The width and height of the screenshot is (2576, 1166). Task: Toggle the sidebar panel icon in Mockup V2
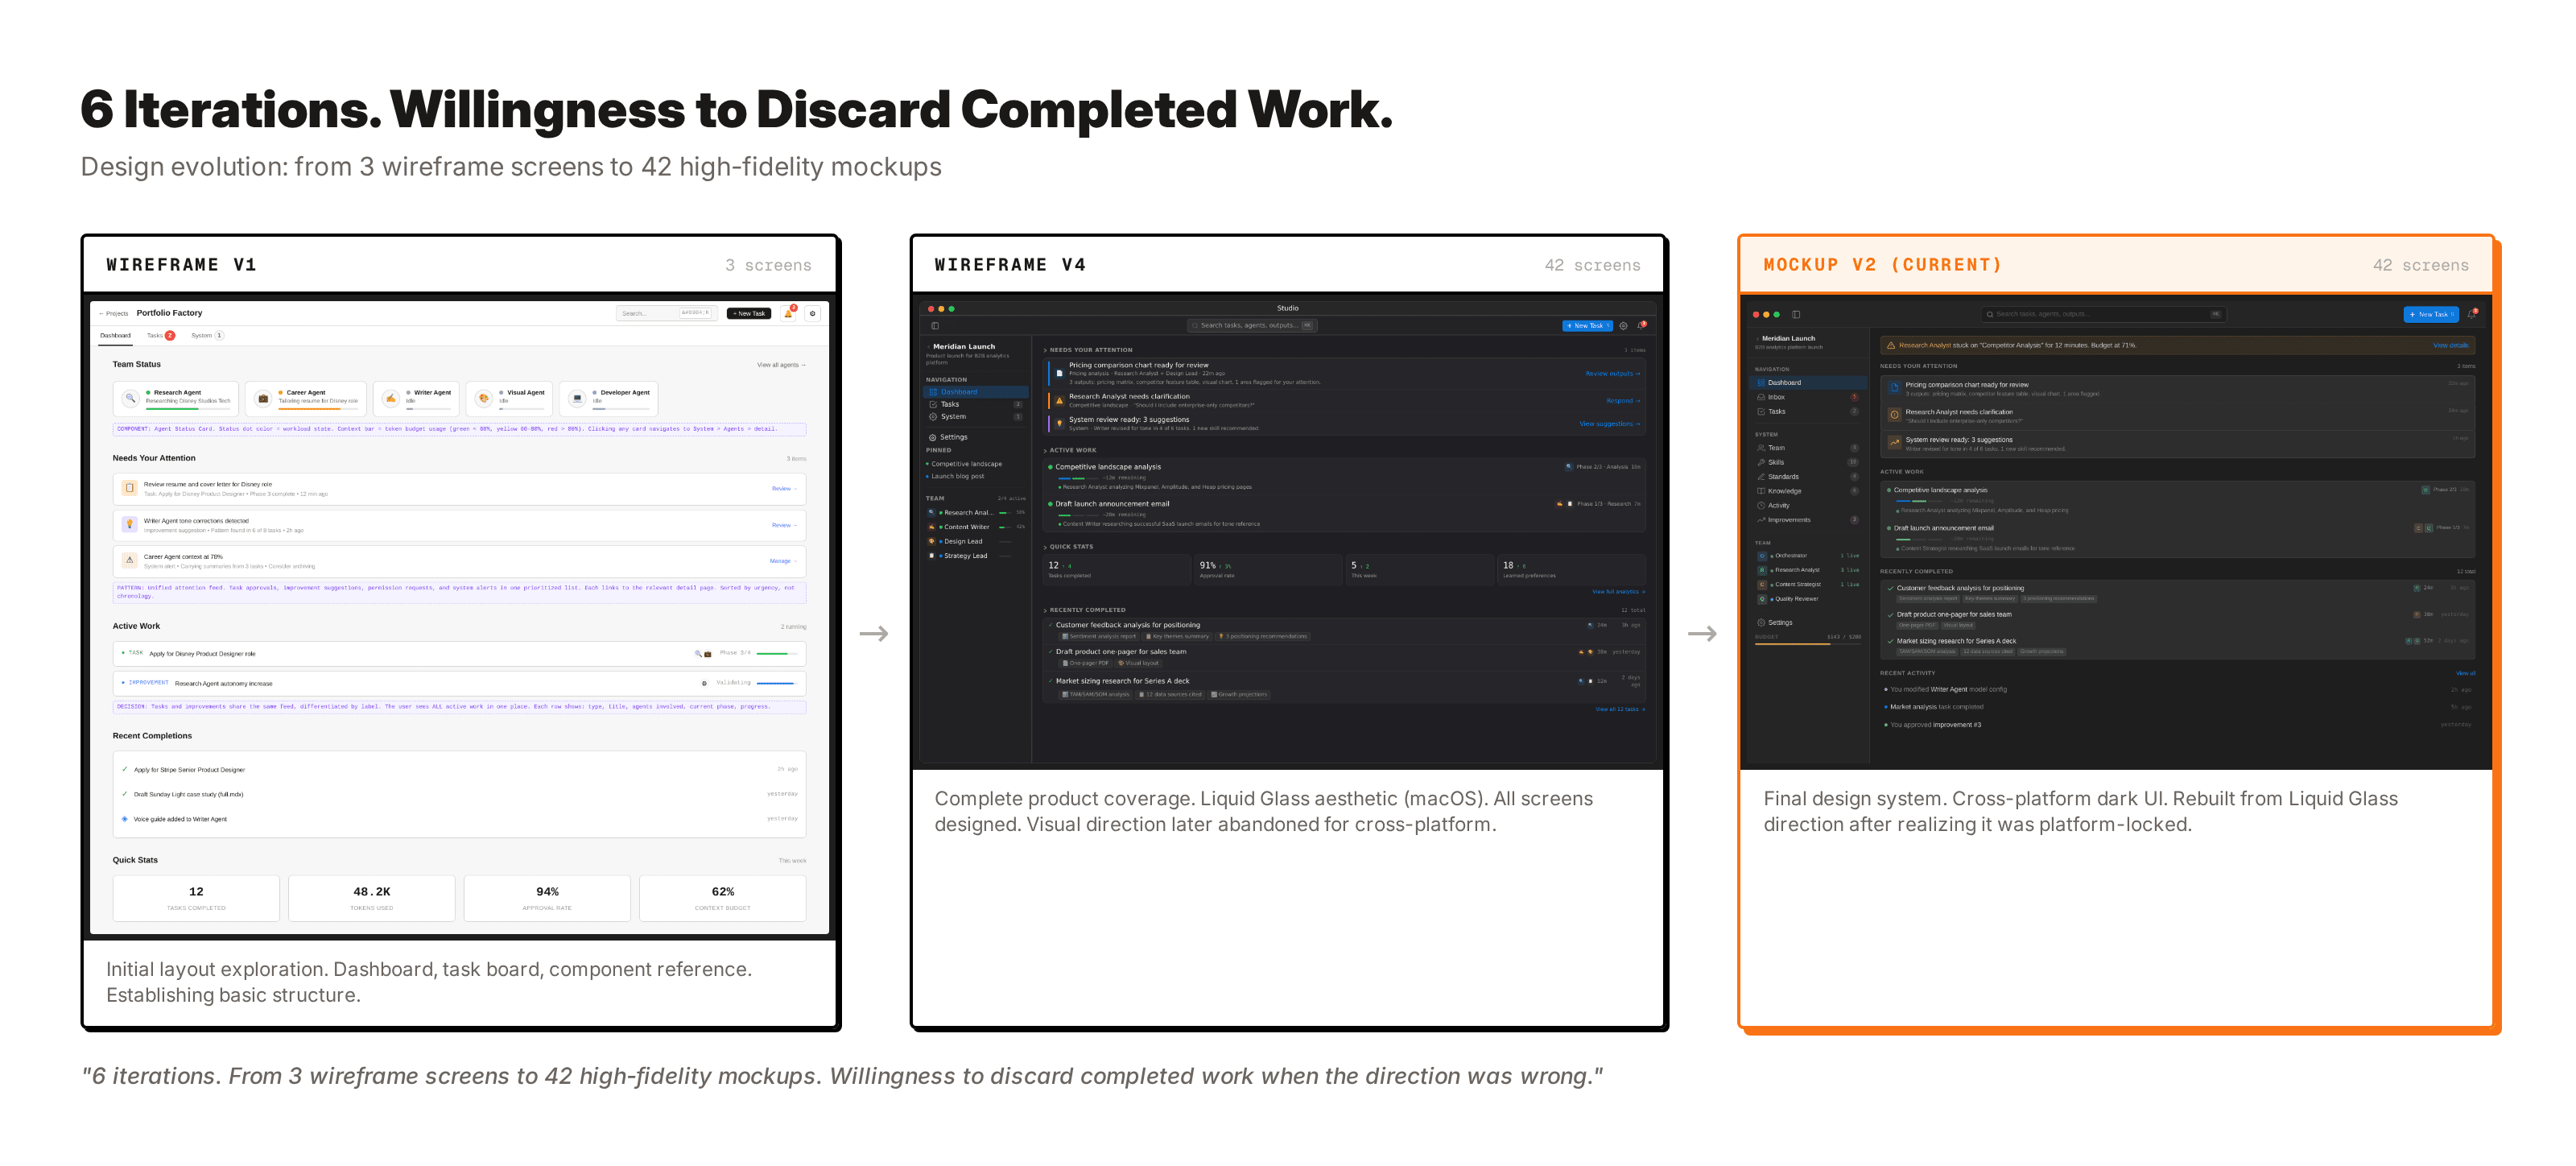tap(1796, 314)
